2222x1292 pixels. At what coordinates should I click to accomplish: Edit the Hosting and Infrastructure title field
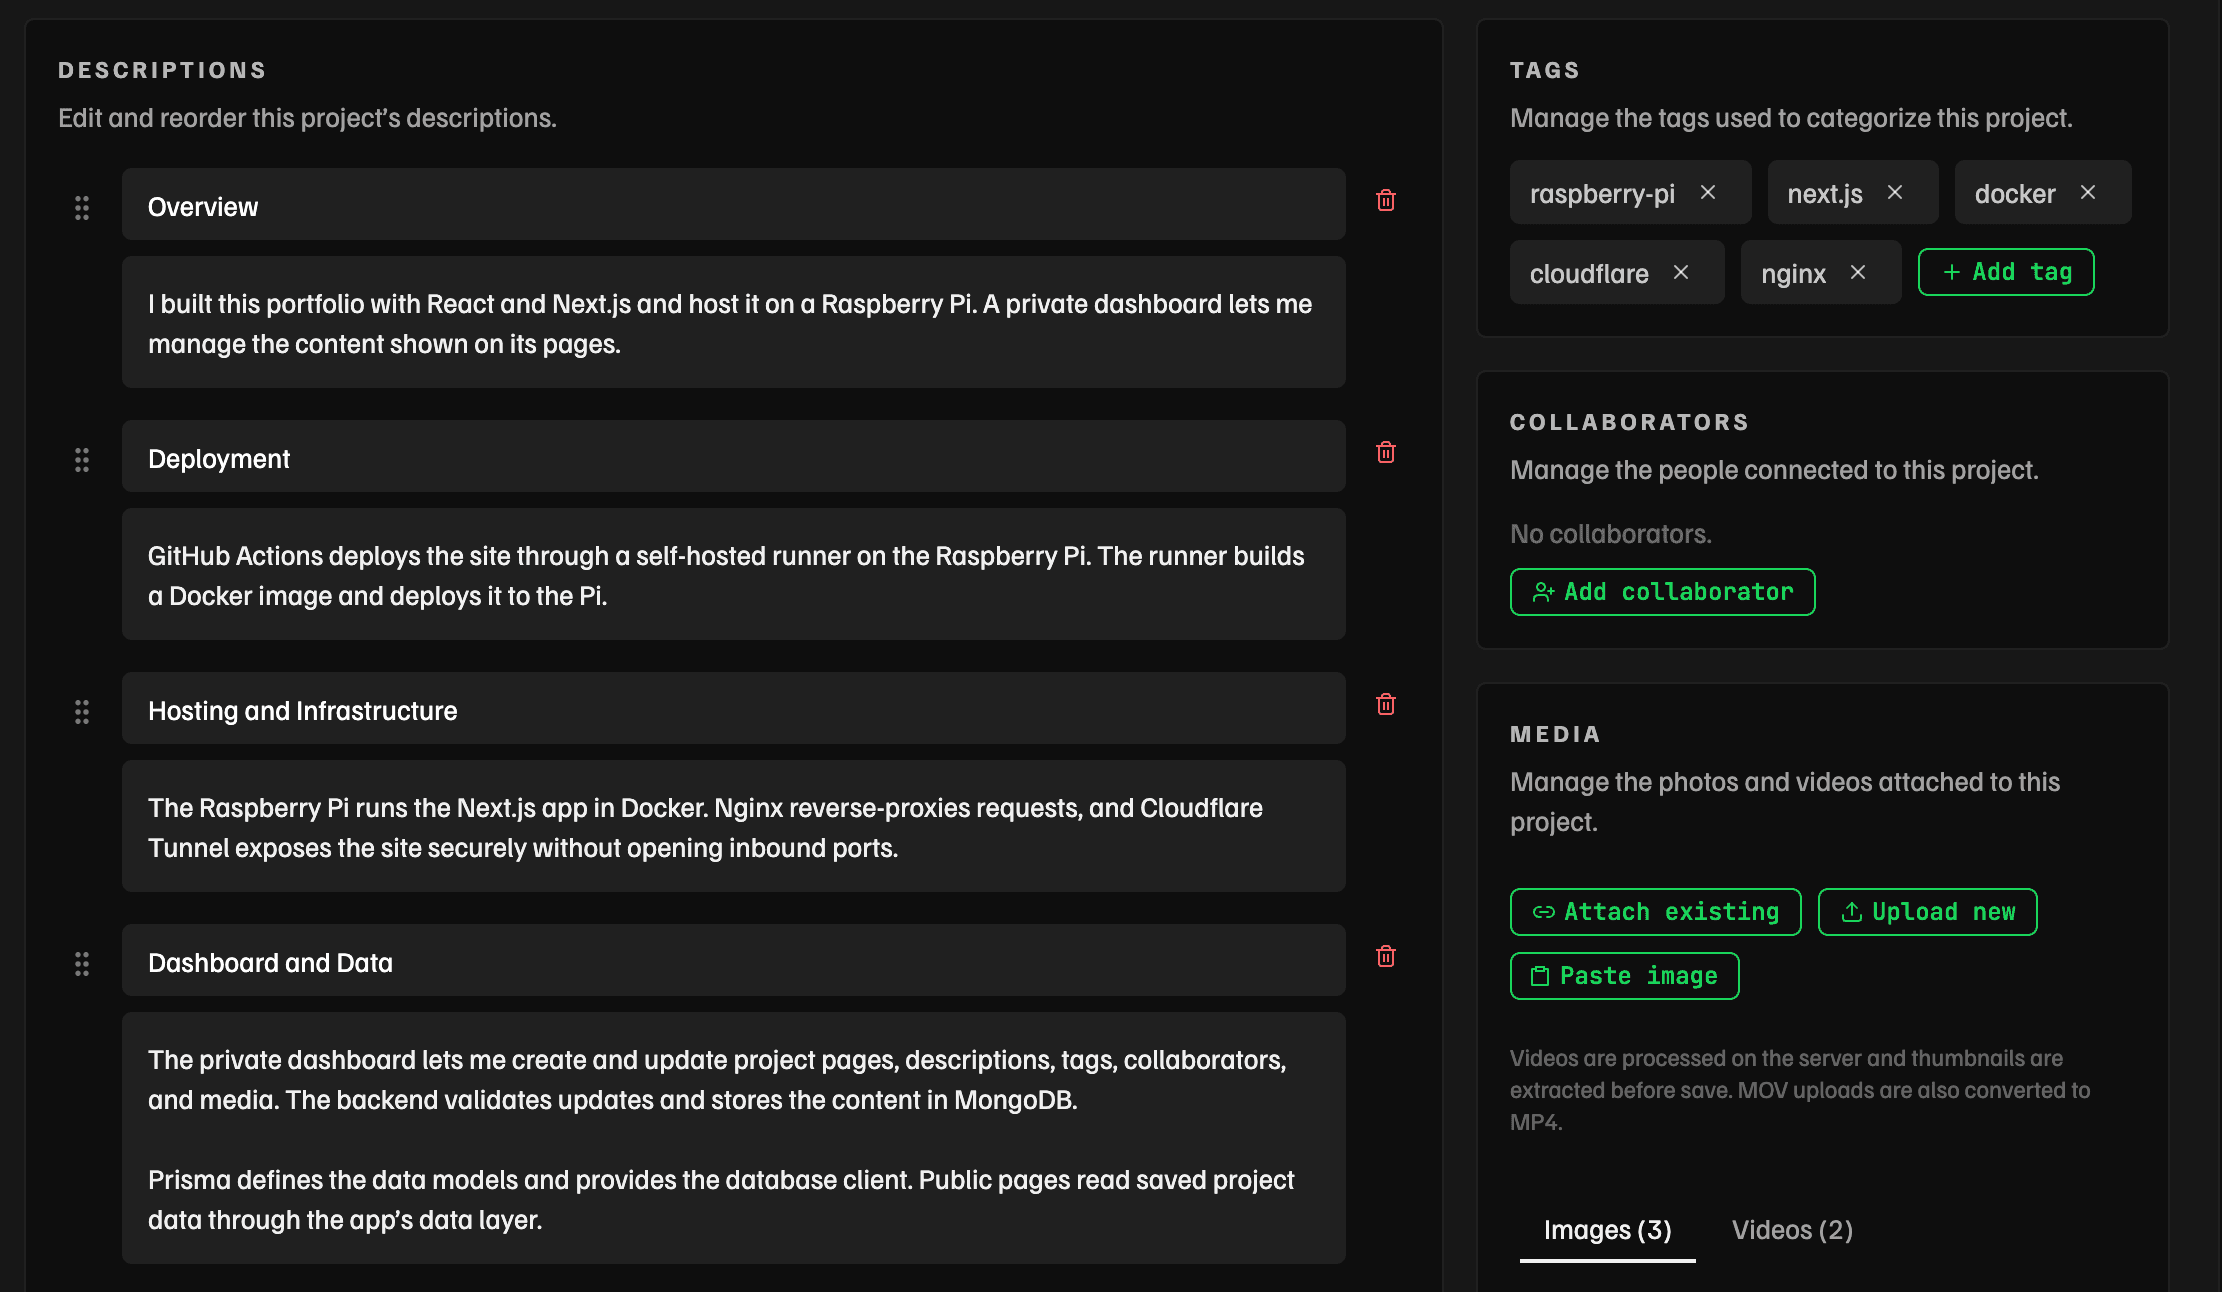tap(733, 708)
